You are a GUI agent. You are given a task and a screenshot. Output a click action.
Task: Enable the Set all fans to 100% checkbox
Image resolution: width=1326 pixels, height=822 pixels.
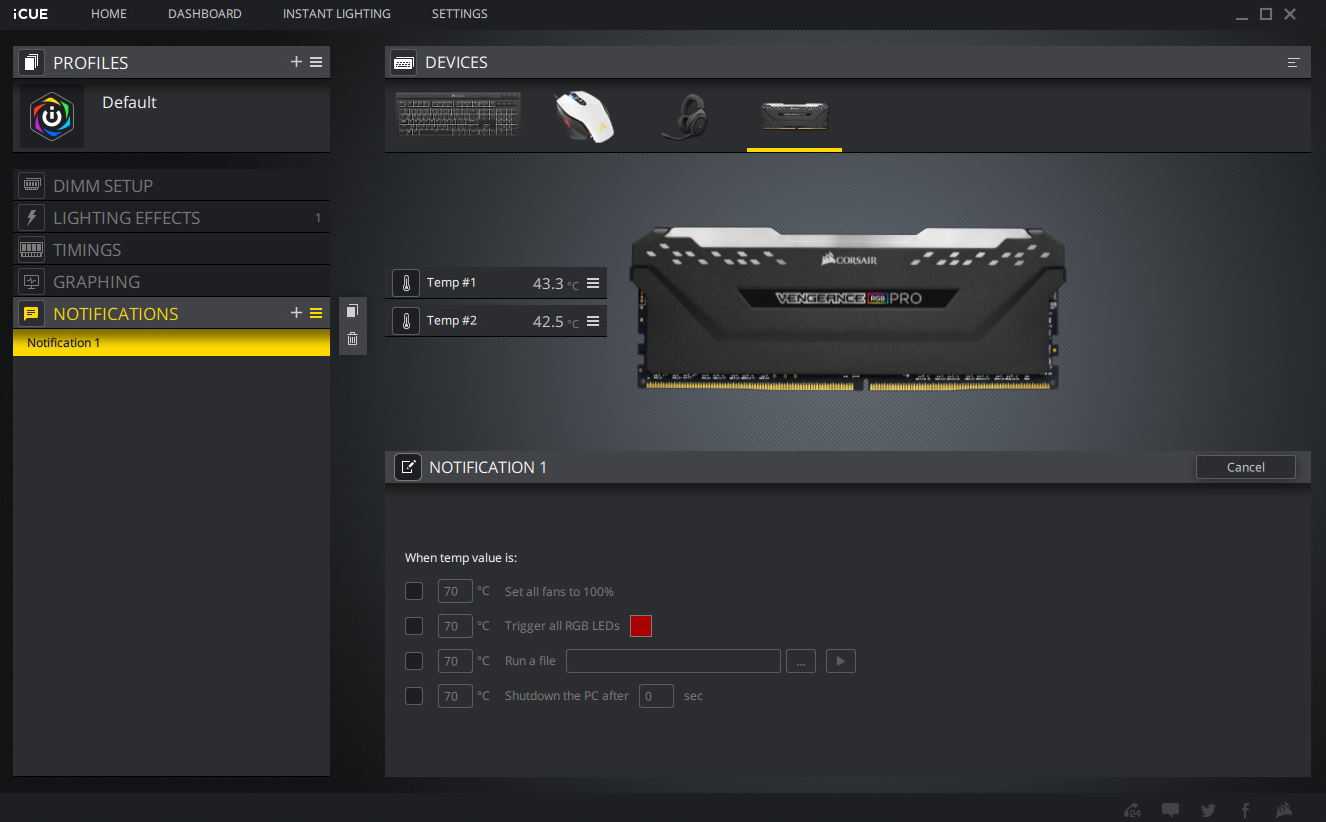(x=414, y=591)
